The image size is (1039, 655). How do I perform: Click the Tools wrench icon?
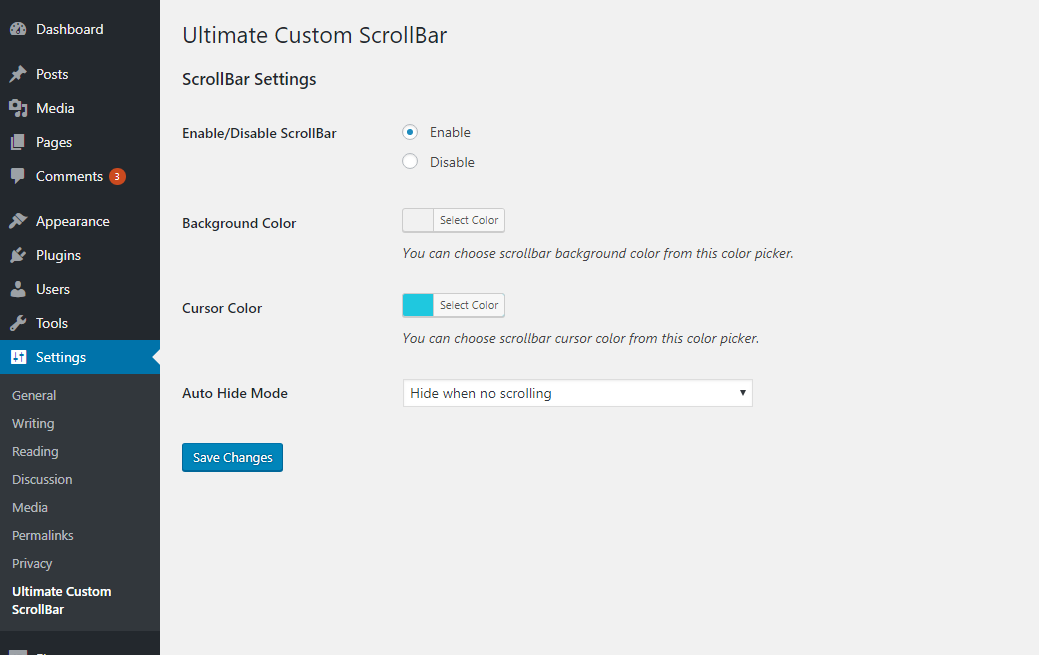point(18,323)
